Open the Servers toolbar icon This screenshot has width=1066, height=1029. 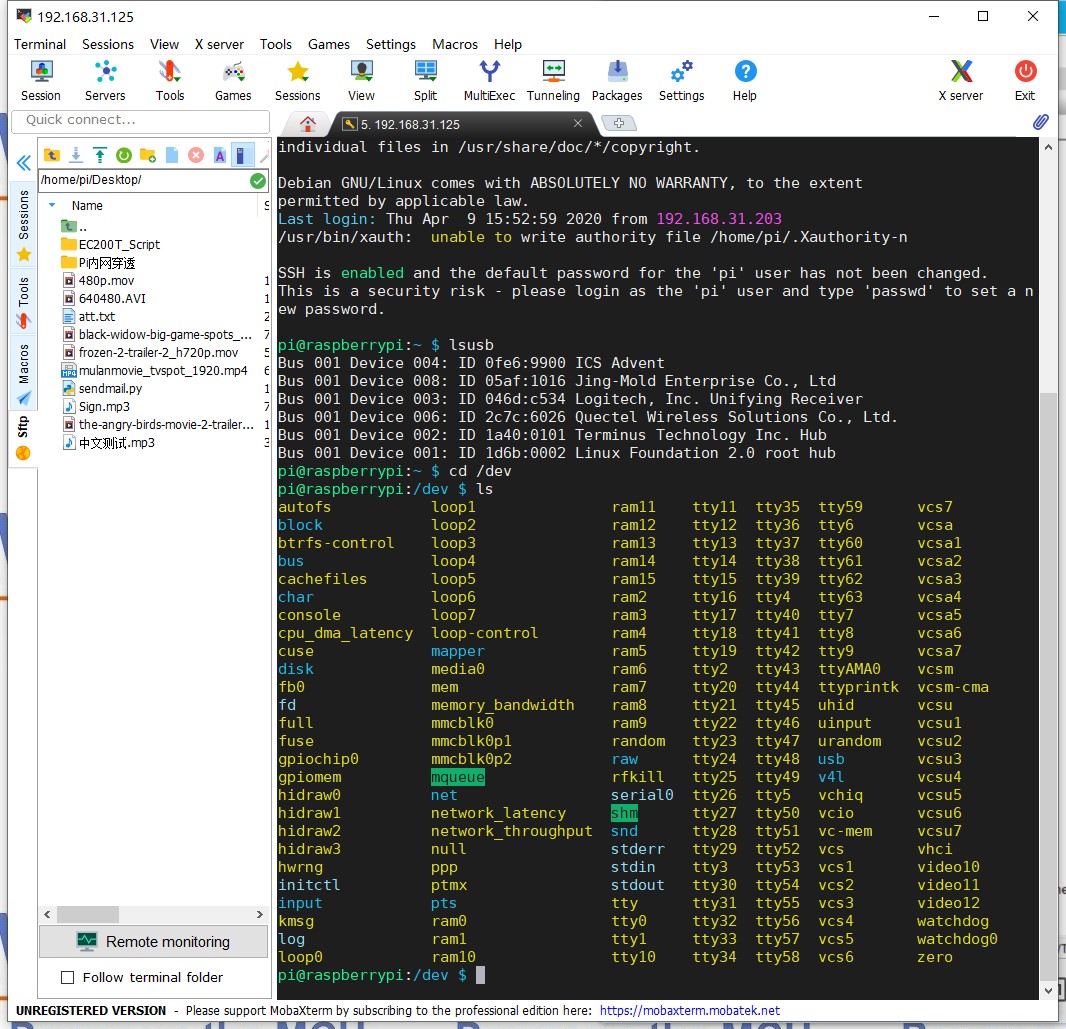[x=105, y=80]
